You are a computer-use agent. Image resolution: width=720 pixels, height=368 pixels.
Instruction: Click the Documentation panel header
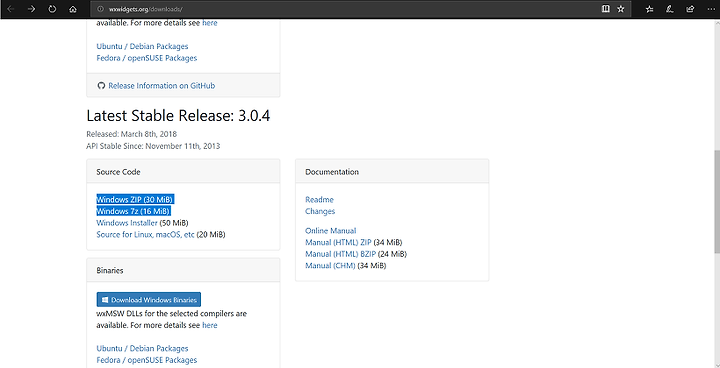click(x=392, y=171)
